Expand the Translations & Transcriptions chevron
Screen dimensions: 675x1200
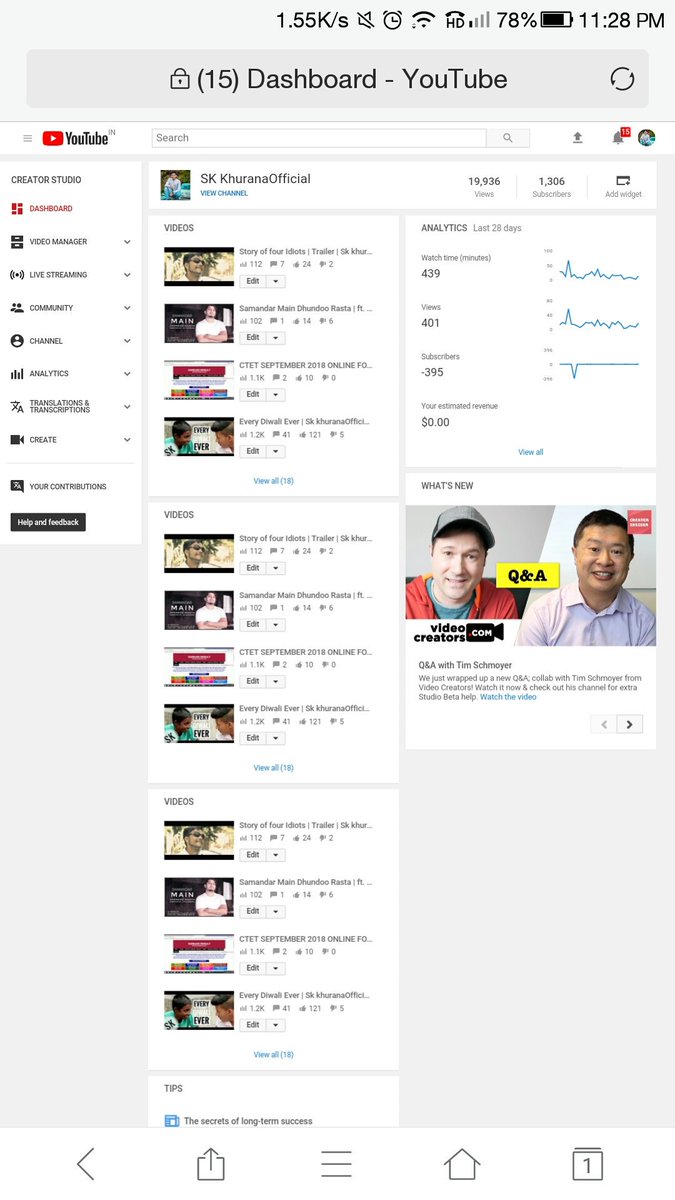[x=127, y=407]
